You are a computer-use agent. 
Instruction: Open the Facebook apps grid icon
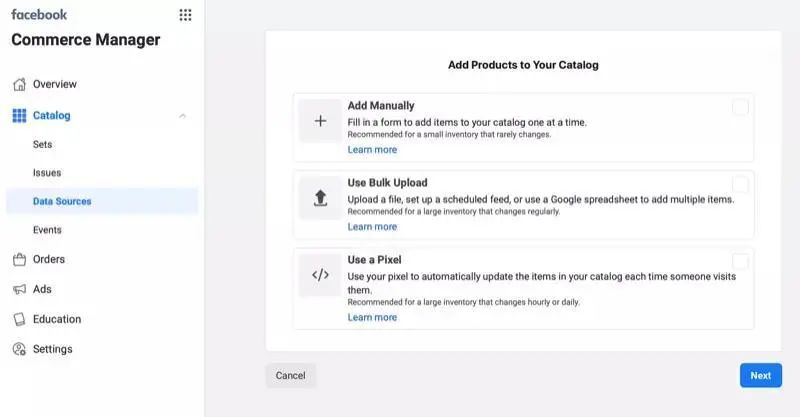click(x=185, y=15)
